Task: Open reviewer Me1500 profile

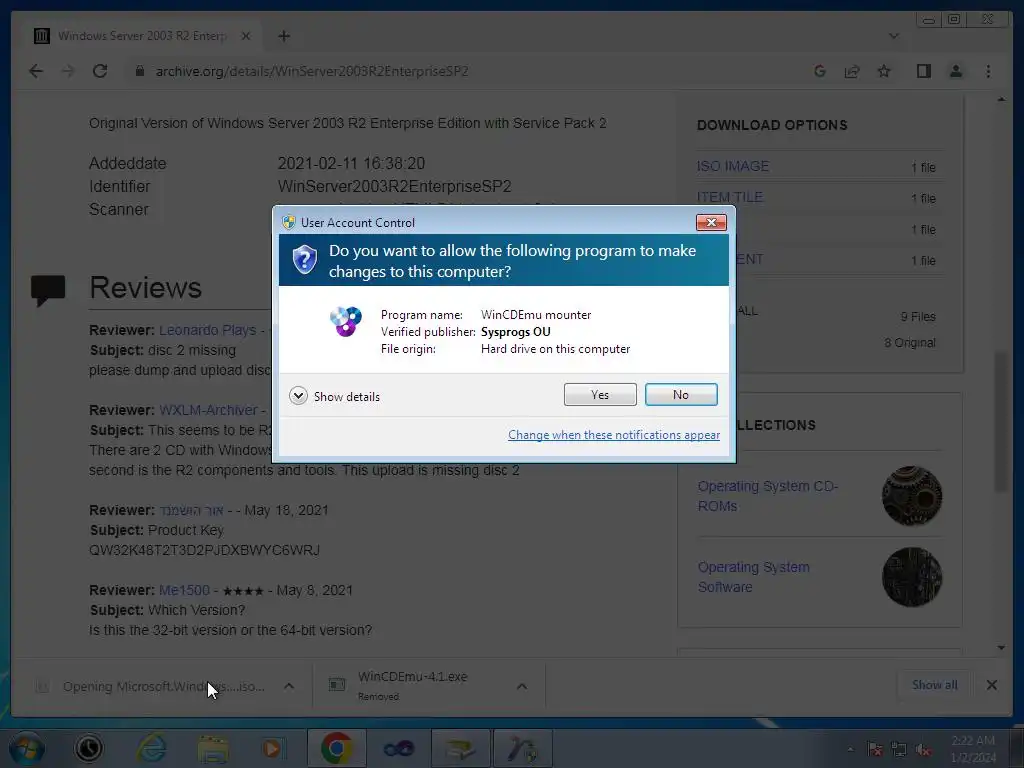Action: (184, 590)
